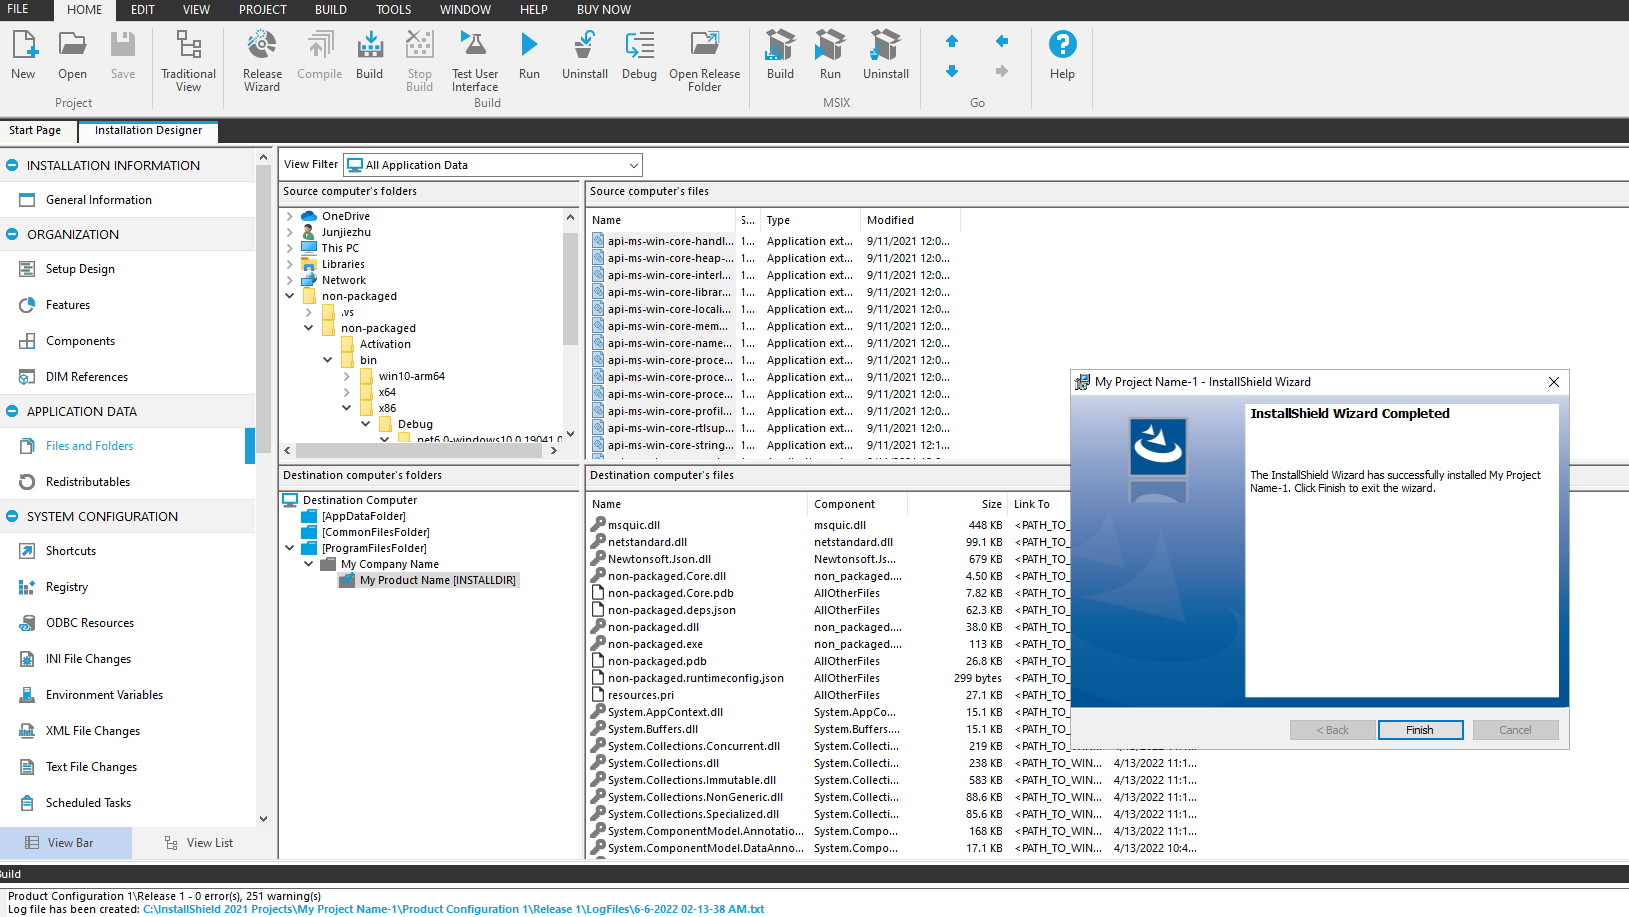Select msquic.dll in destination files
The height and width of the screenshot is (917, 1629).
(633, 525)
